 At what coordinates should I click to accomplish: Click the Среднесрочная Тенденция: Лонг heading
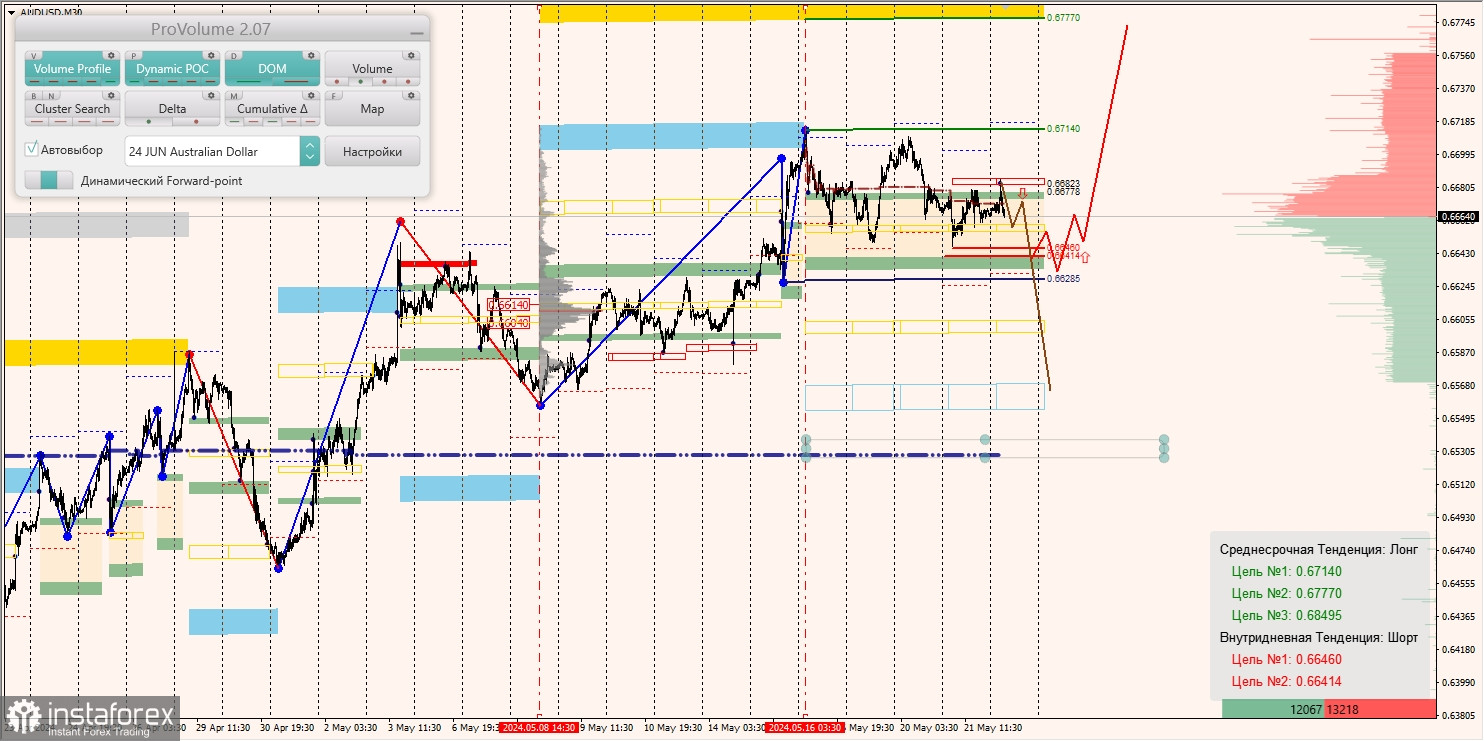(x=1318, y=550)
